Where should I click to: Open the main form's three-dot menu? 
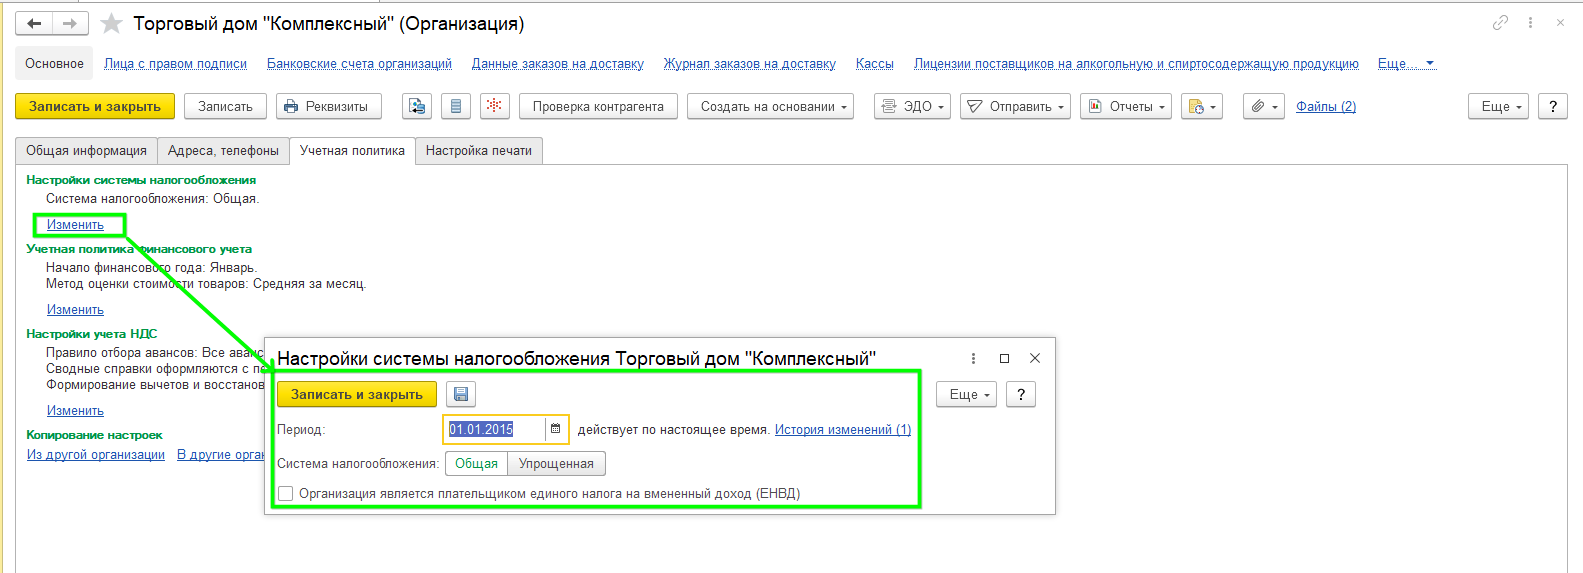click(1530, 22)
